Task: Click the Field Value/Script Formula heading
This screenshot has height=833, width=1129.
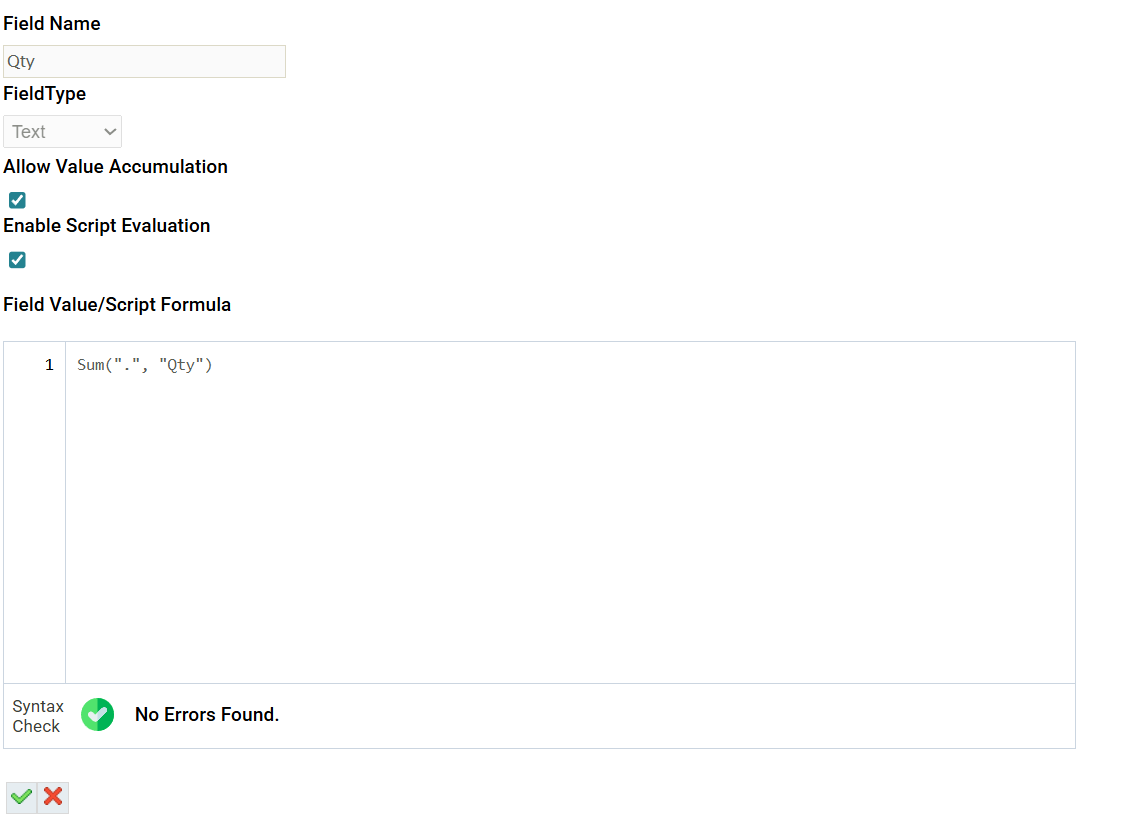Action: pyautogui.click(x=117, y=305)
